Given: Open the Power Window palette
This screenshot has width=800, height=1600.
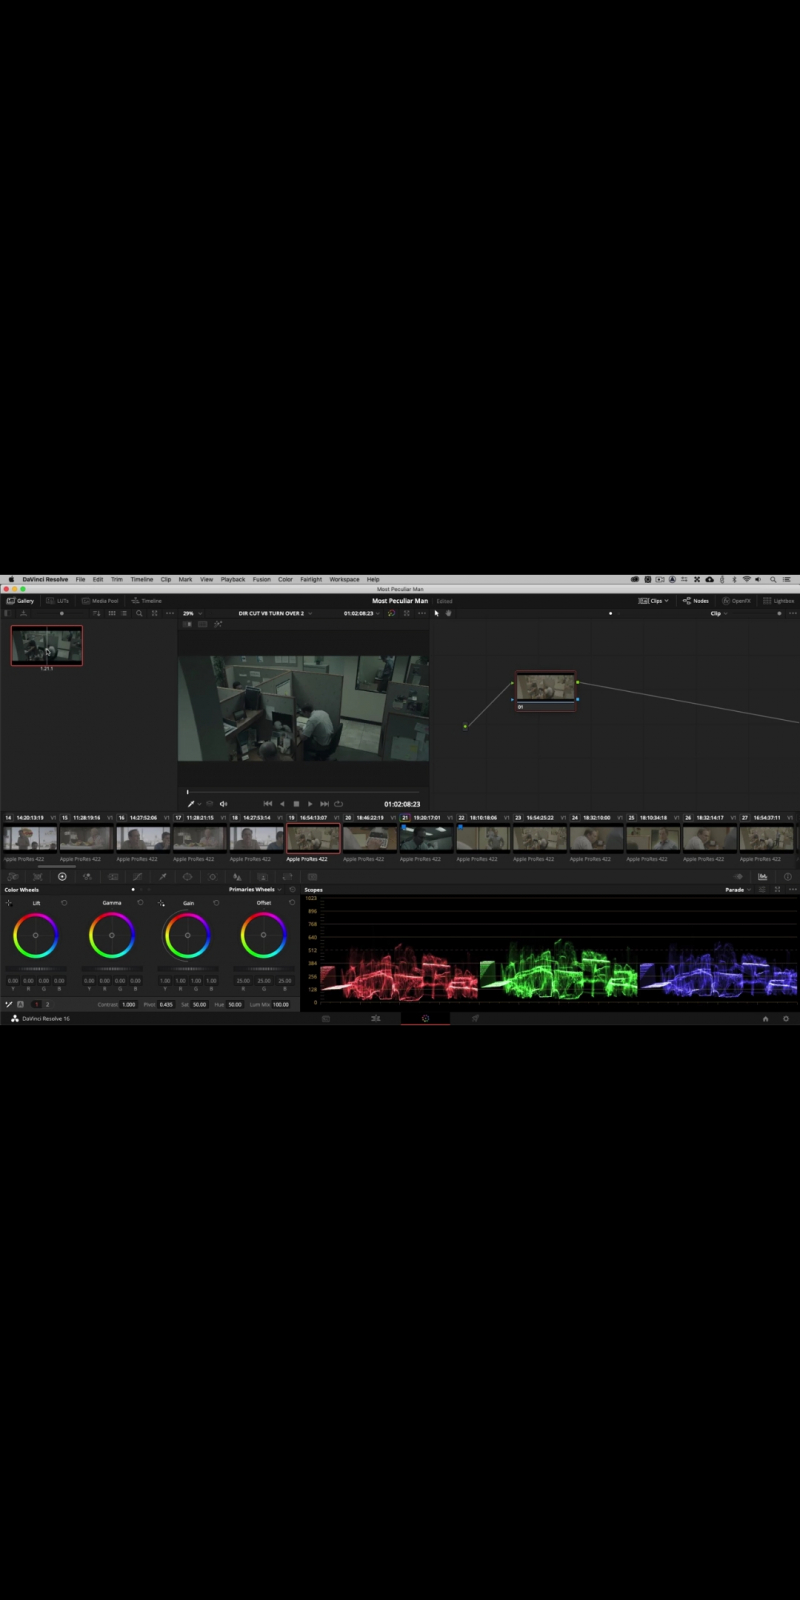Looking at the screenshot, I should (x=187, y=877).
